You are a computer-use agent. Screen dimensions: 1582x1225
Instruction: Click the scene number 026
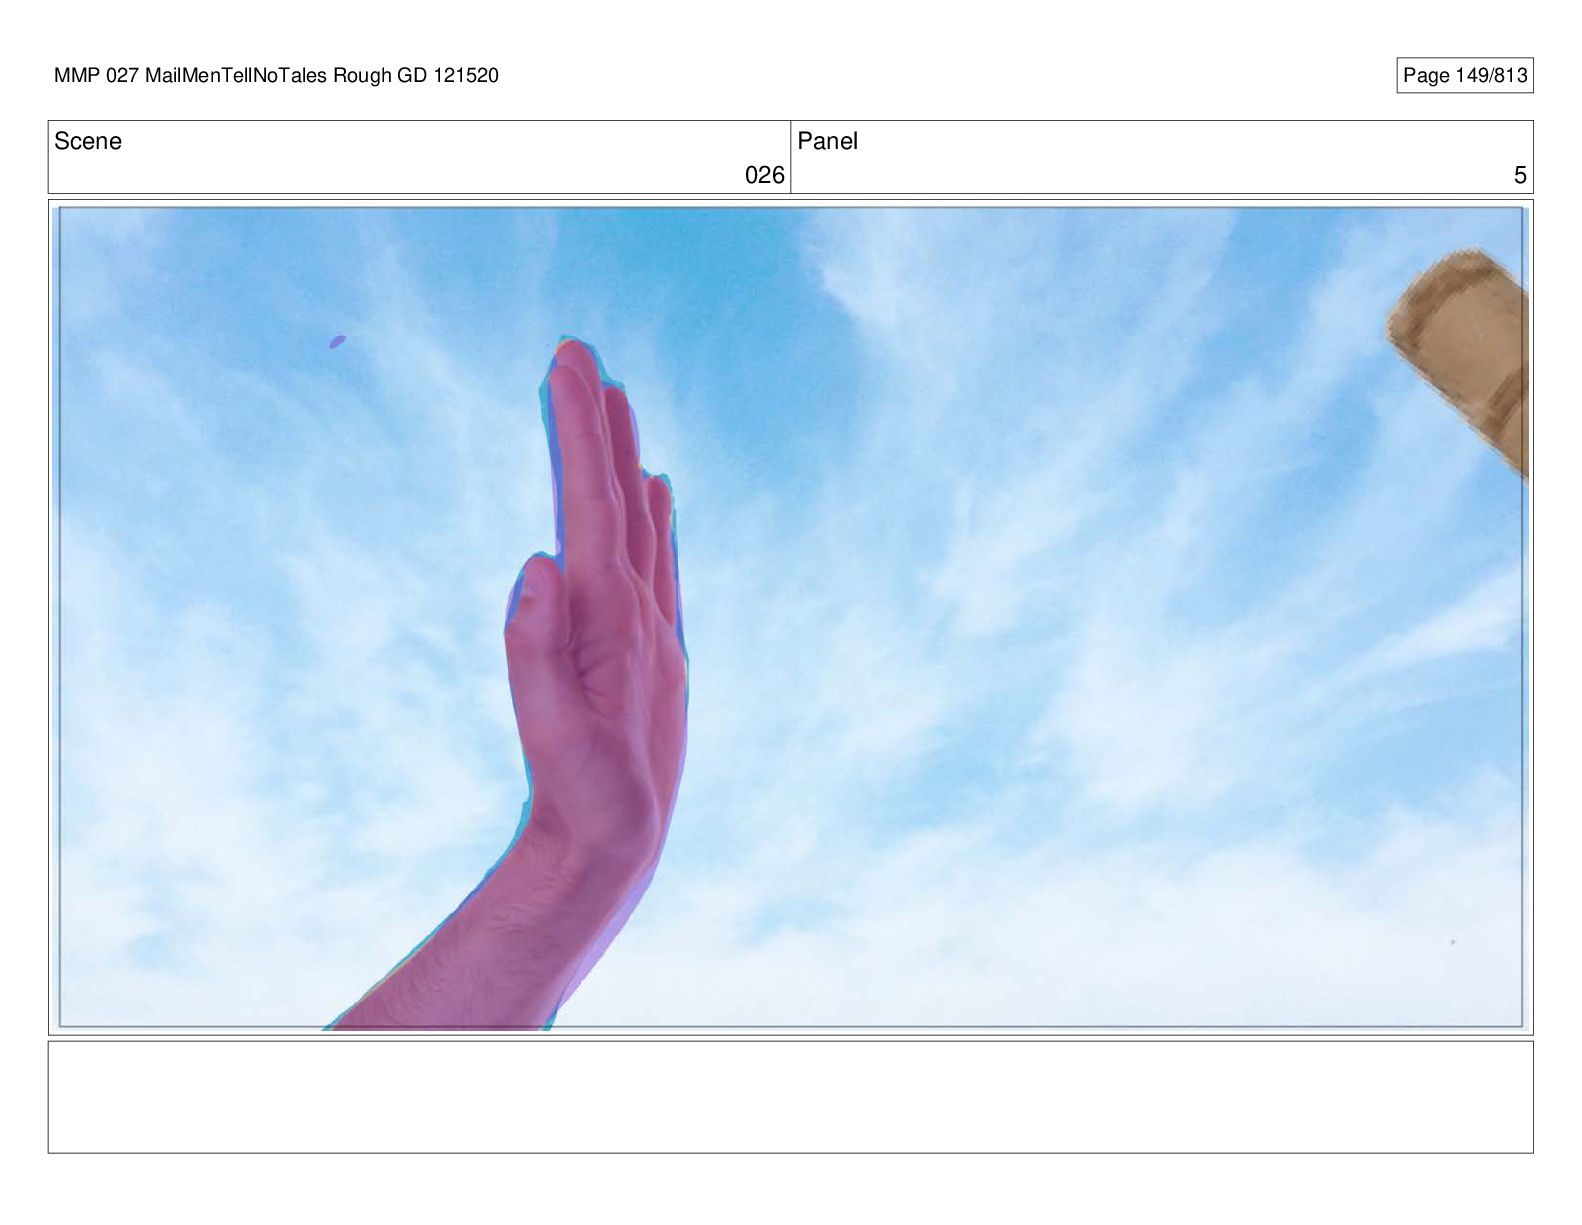(765, 175)
